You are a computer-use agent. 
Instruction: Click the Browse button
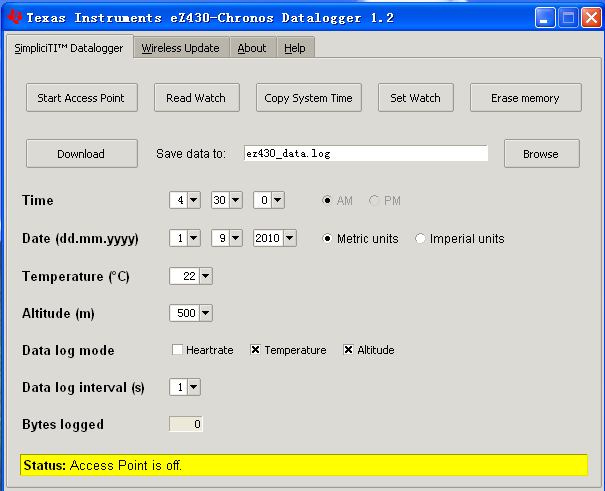[541, 154]
